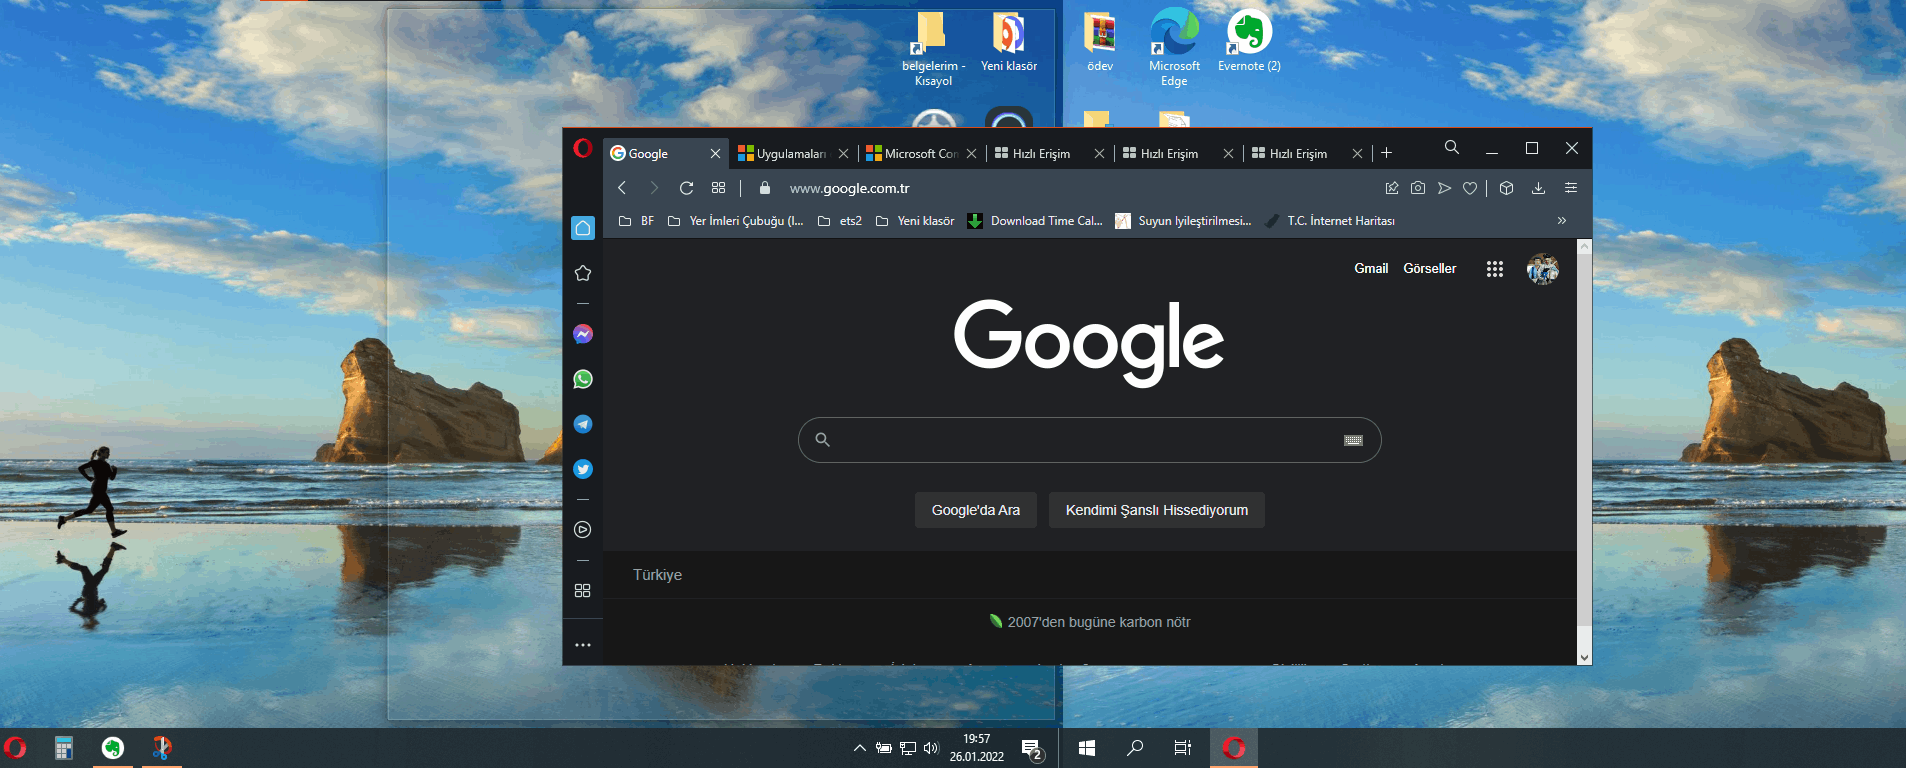This screenshot has width=1906, height=768.
Task: Click the www.google.com.tr address field
Action: click(849, 188)
